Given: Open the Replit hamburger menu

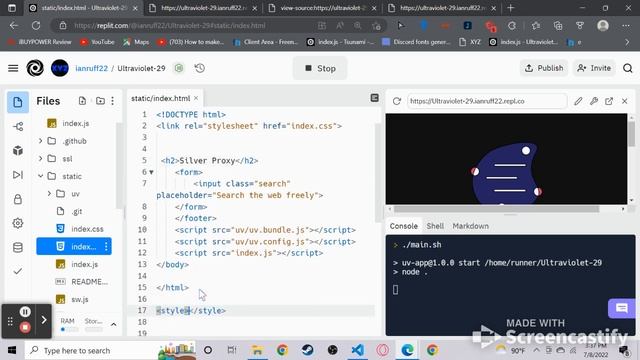Looking at the screenshot, I should 13,68.
